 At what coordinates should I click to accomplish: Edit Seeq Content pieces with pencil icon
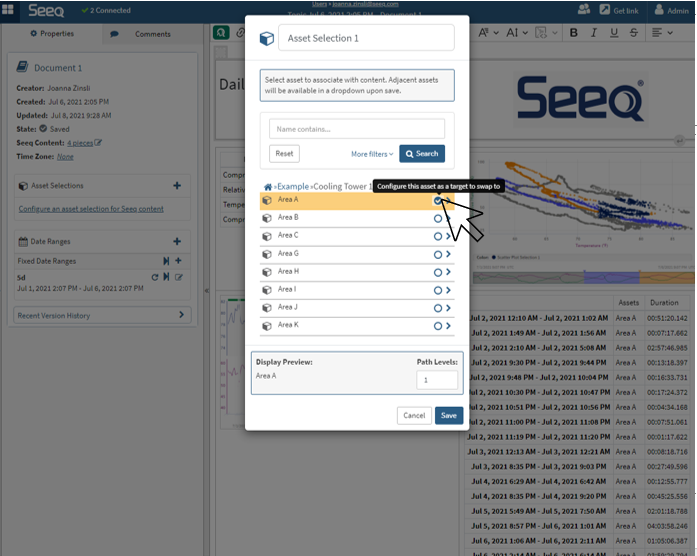[98, 143]
